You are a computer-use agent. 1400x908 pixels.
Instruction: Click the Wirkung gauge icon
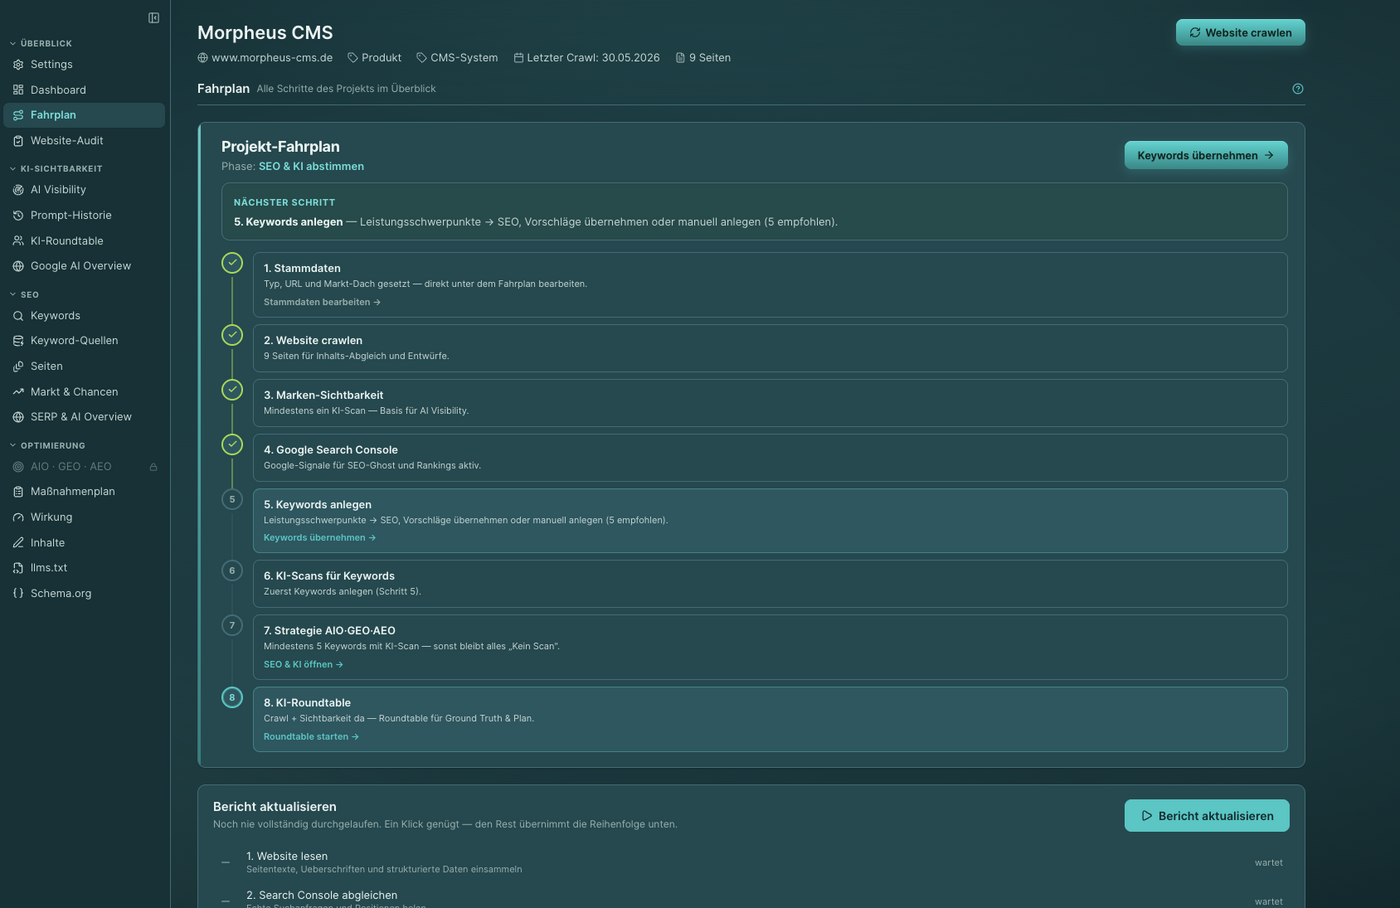pos(18,517)
